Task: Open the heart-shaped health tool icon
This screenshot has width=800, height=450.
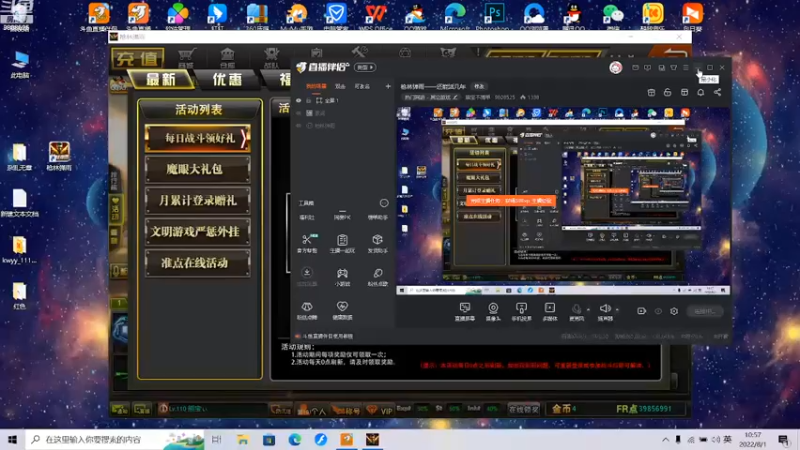Action: click(x=342, y=310)
